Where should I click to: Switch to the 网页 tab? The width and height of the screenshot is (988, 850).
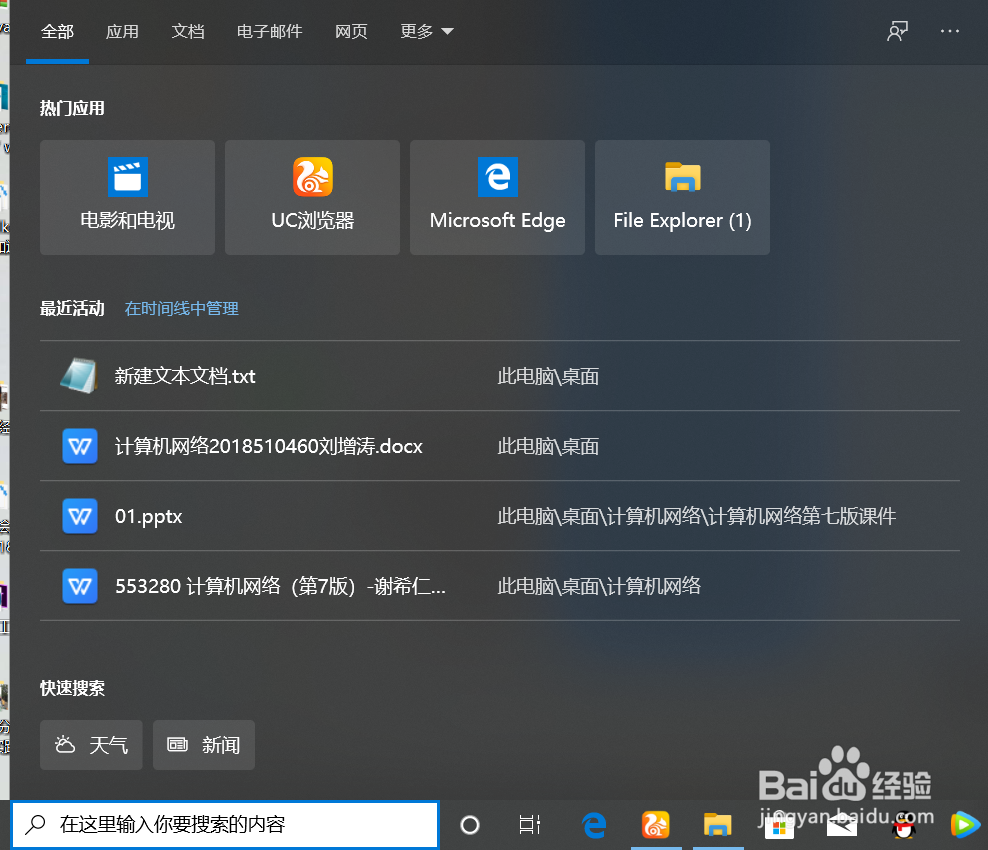tap(351, 32)
